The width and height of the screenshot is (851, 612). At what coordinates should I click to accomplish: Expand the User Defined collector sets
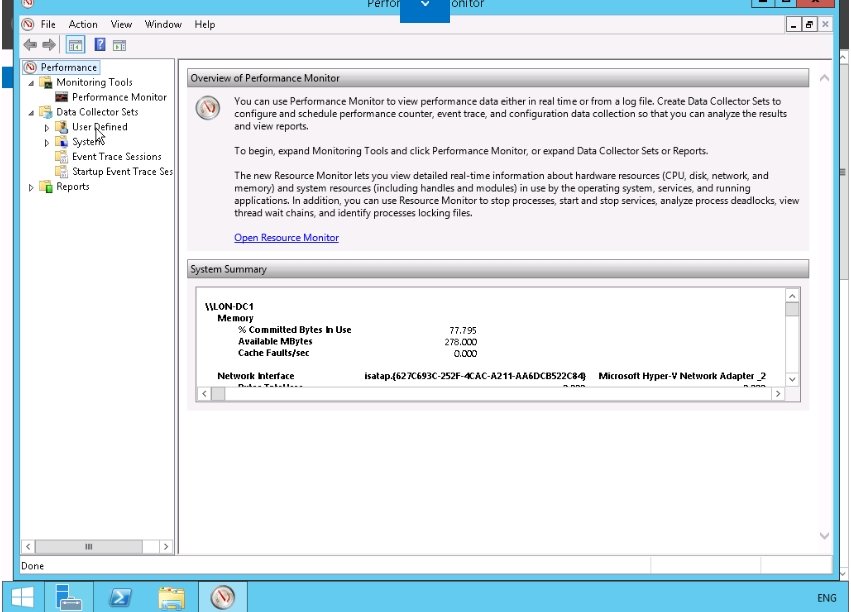click(x=47, y=128)
